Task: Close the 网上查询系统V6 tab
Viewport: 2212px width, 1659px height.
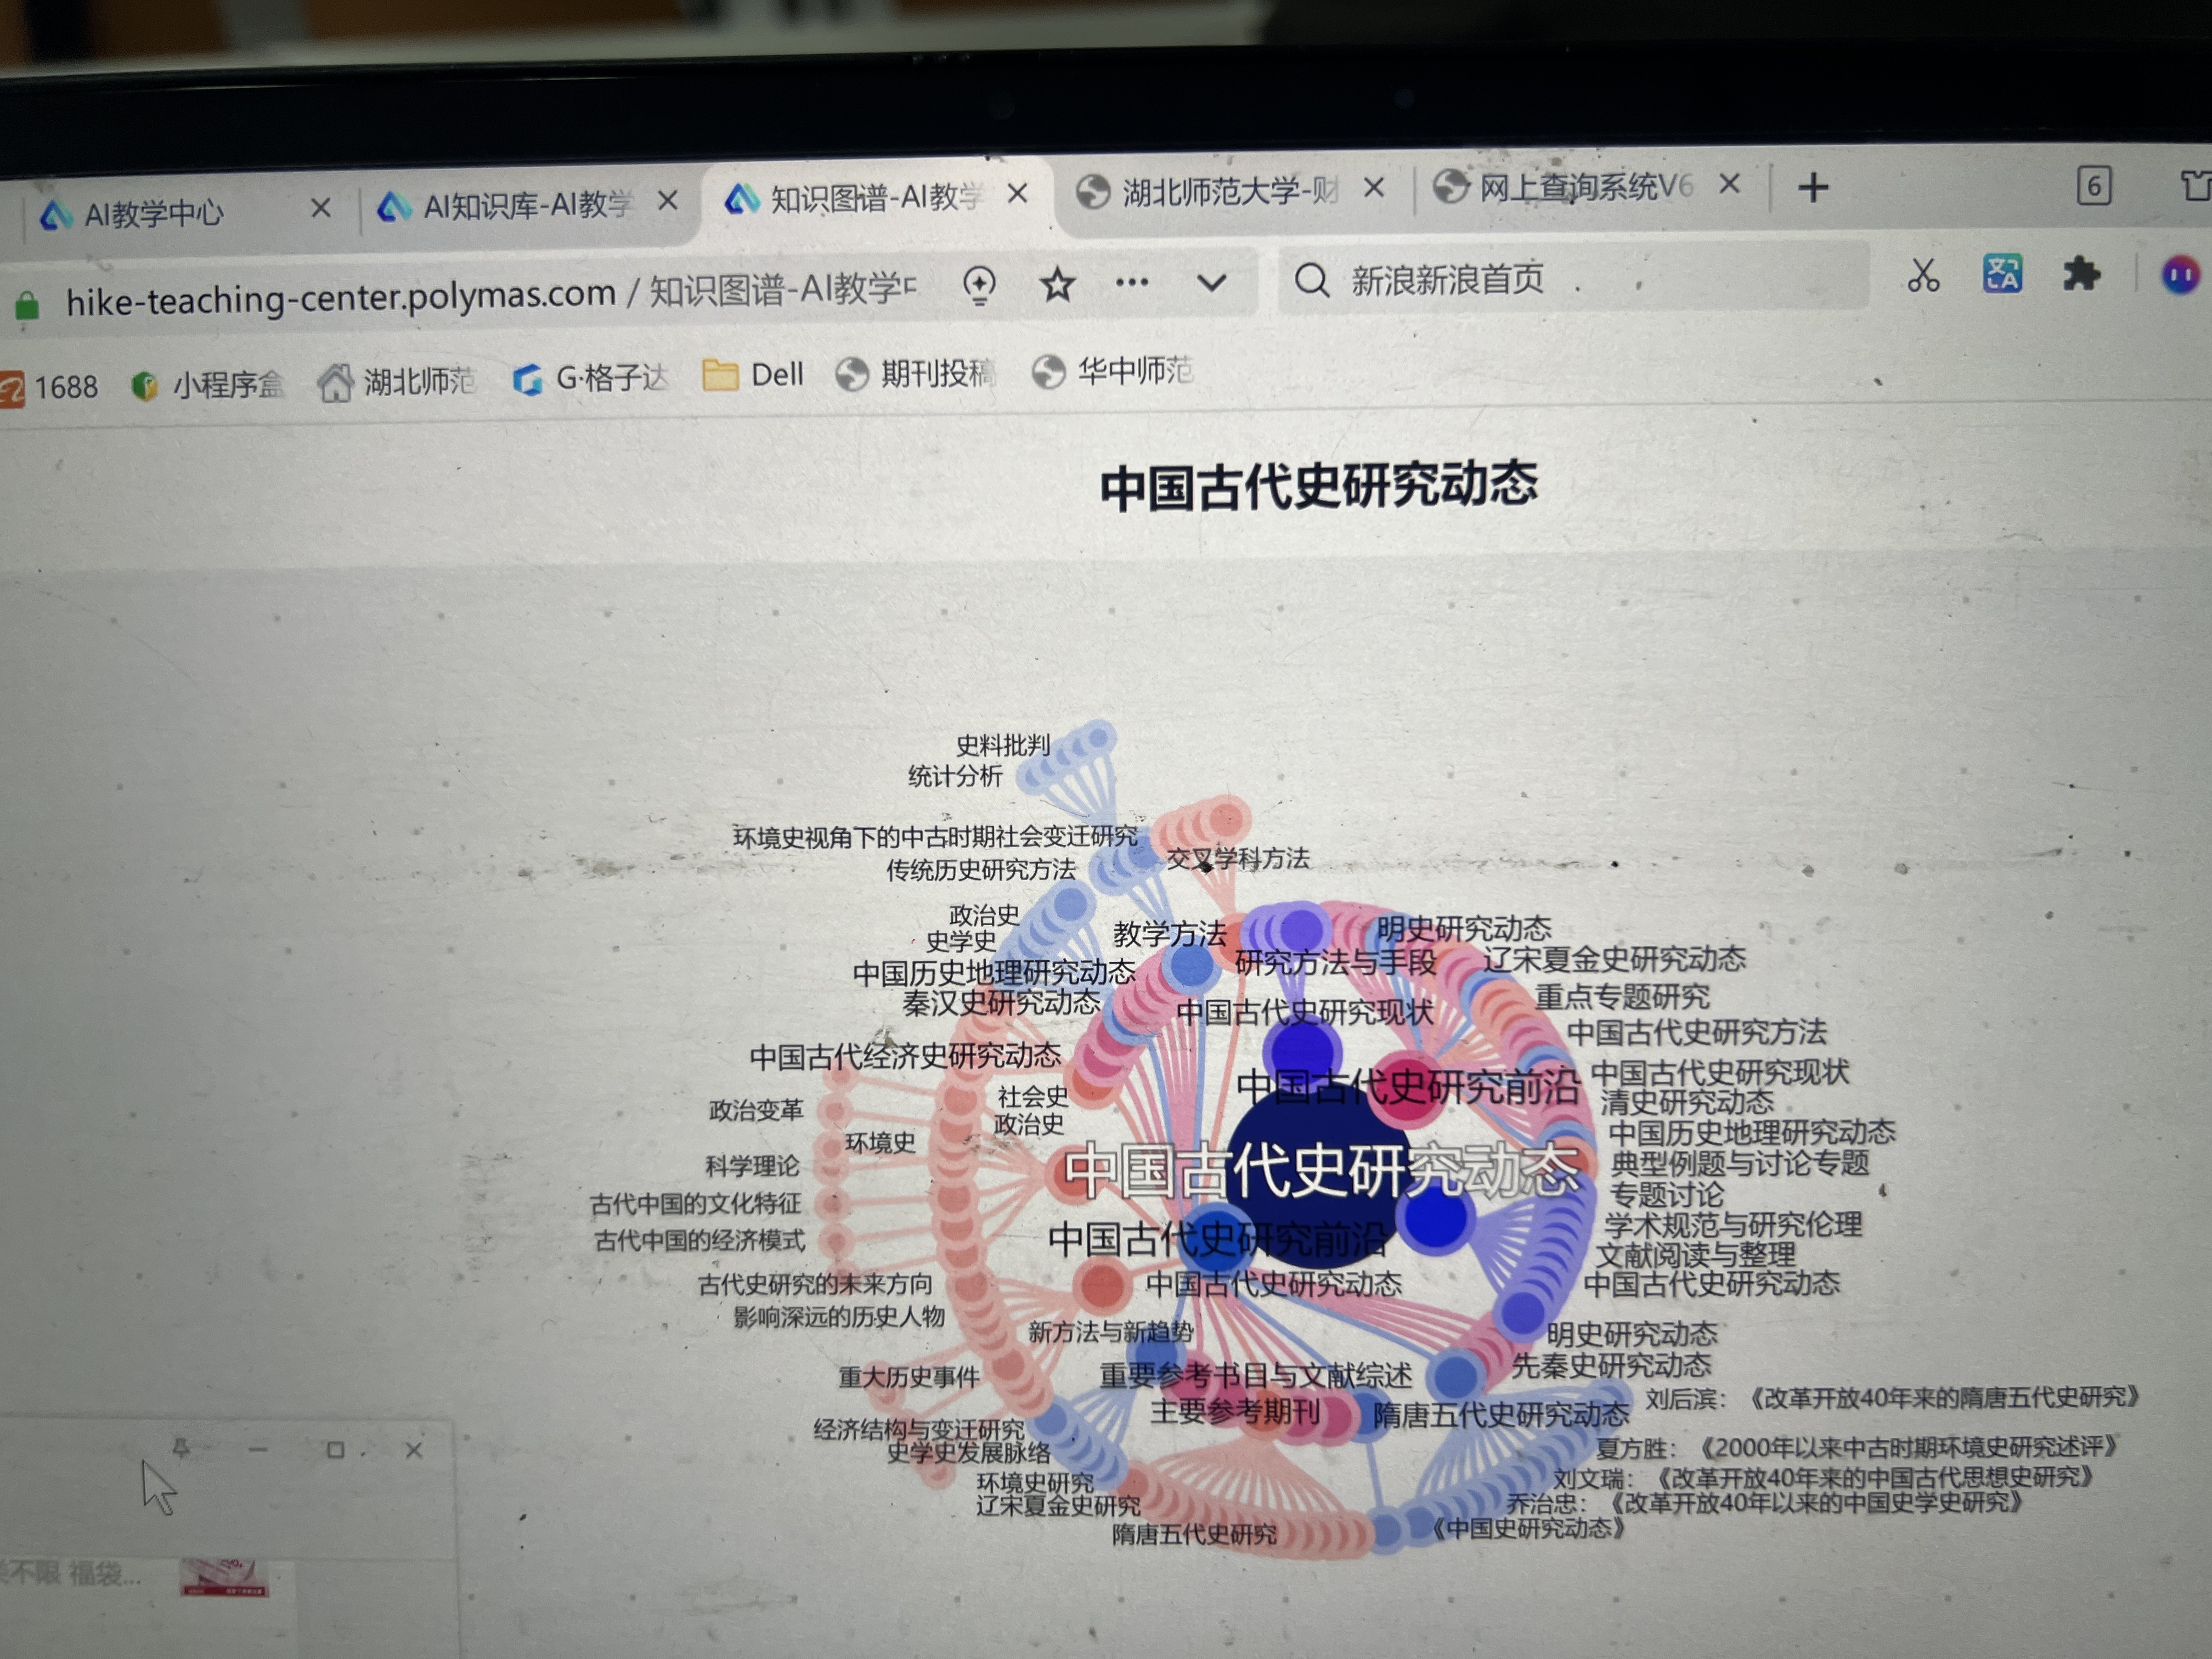Action: click(1729, 184)
